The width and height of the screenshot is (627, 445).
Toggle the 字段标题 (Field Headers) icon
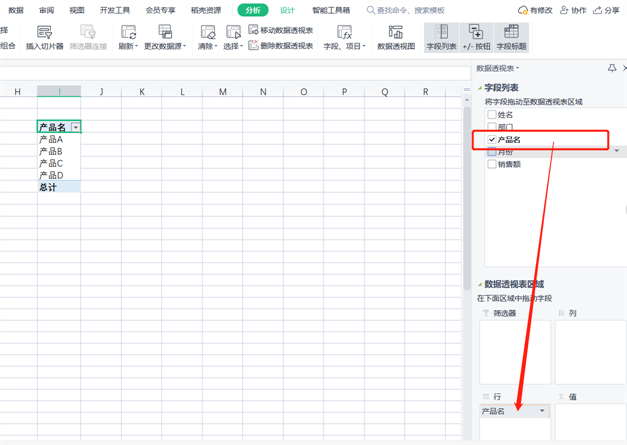[511, 38]
